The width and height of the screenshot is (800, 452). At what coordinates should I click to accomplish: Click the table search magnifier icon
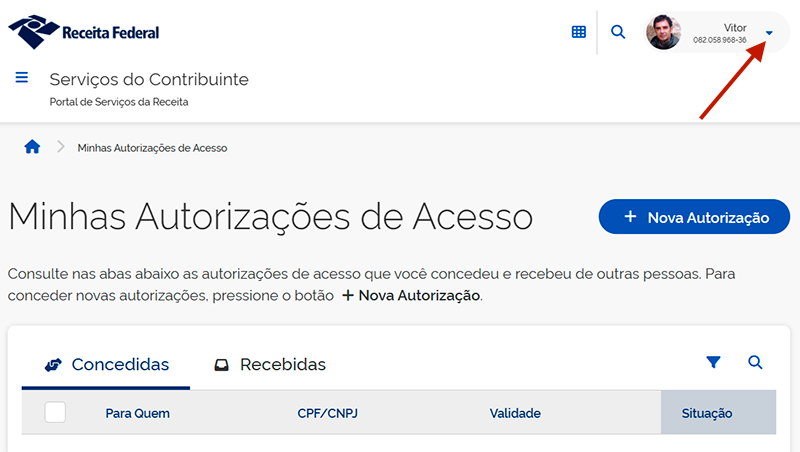click(755, 363)
